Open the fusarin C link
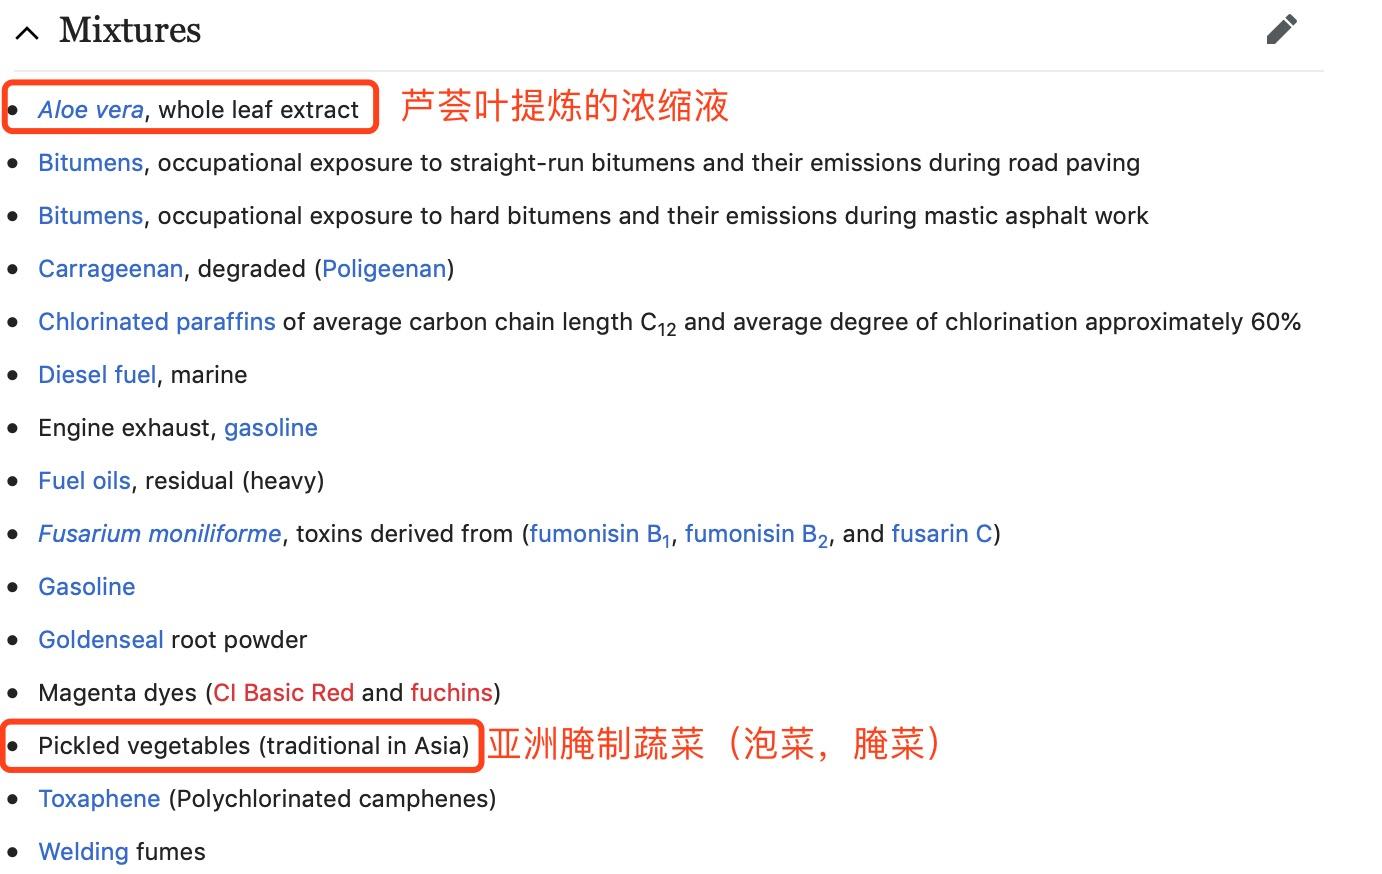The image size is (1382, 874). coord(942,534)
